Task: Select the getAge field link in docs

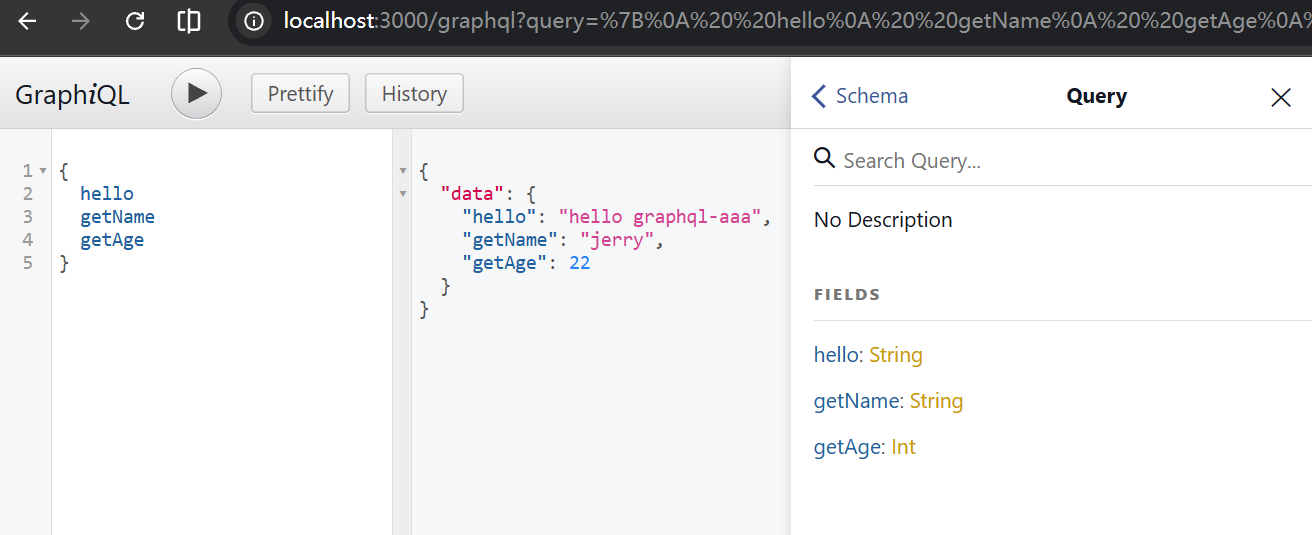Action: (848, 447)
